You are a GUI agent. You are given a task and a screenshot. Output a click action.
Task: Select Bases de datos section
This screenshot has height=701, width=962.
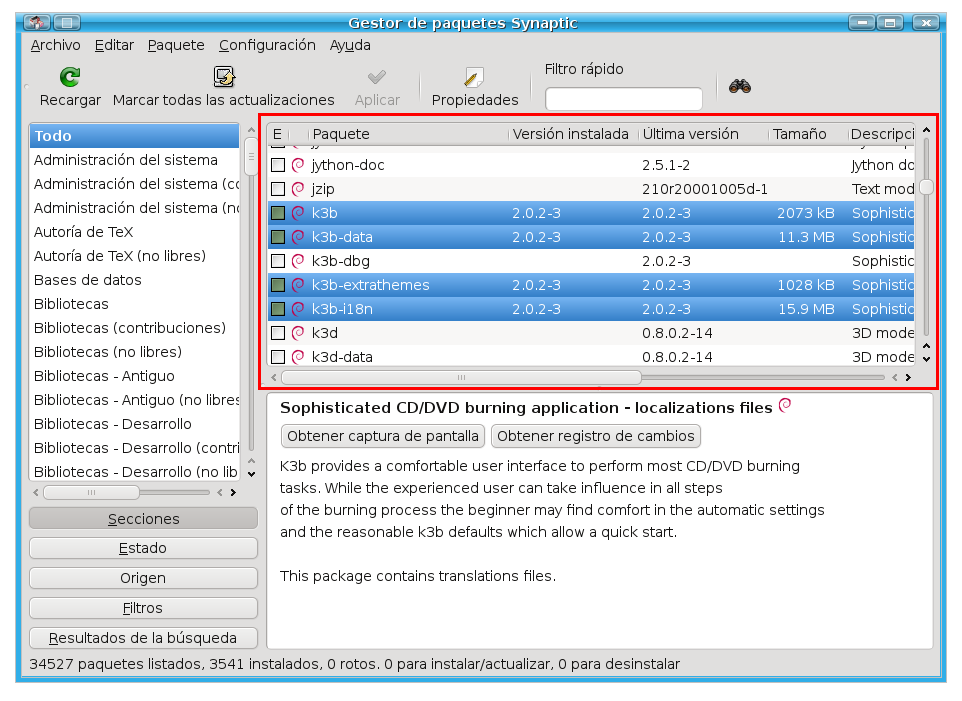click(134, 280)
